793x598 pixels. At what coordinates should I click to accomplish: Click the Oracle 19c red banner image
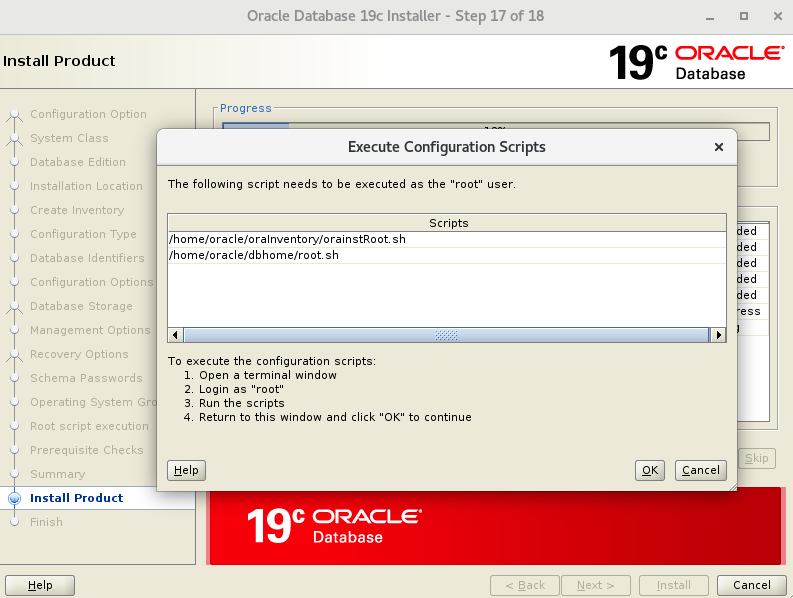tap(496, 526)
